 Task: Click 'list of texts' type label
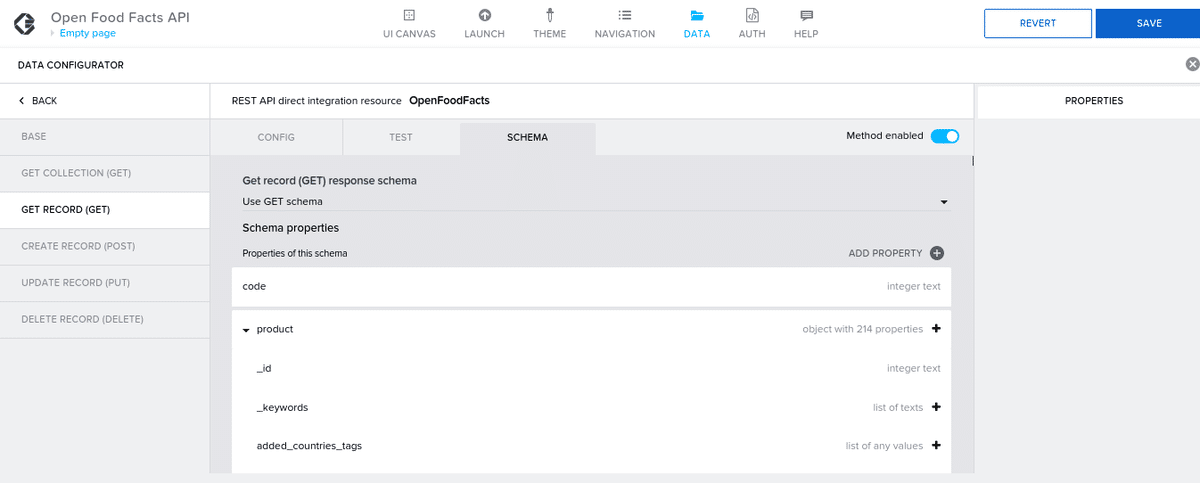point(898,407)
